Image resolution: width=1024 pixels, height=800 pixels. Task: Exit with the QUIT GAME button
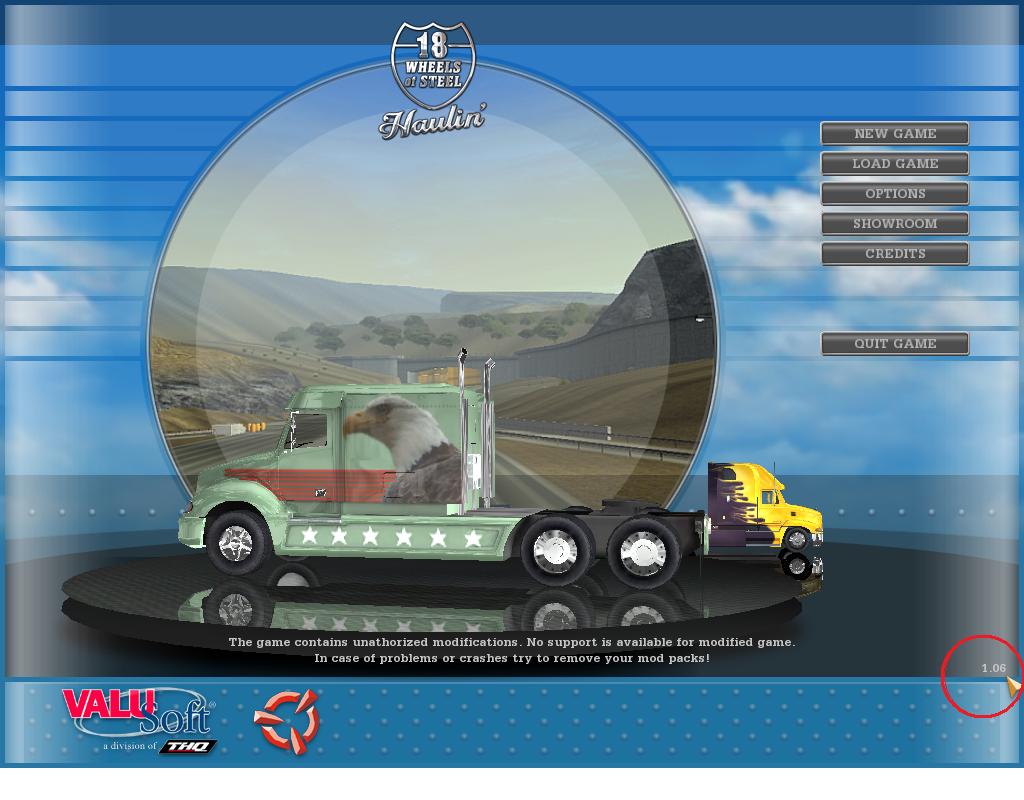pos(895,344)
